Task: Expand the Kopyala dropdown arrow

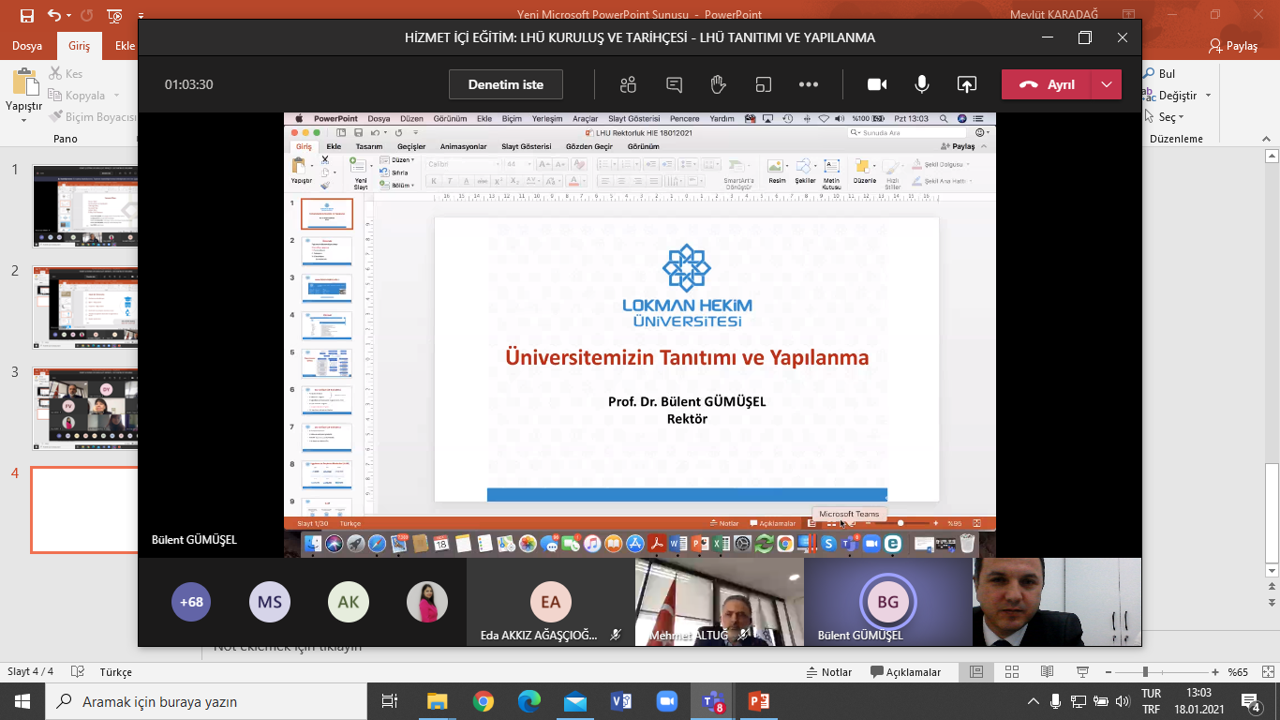Action: click(117, 96)
